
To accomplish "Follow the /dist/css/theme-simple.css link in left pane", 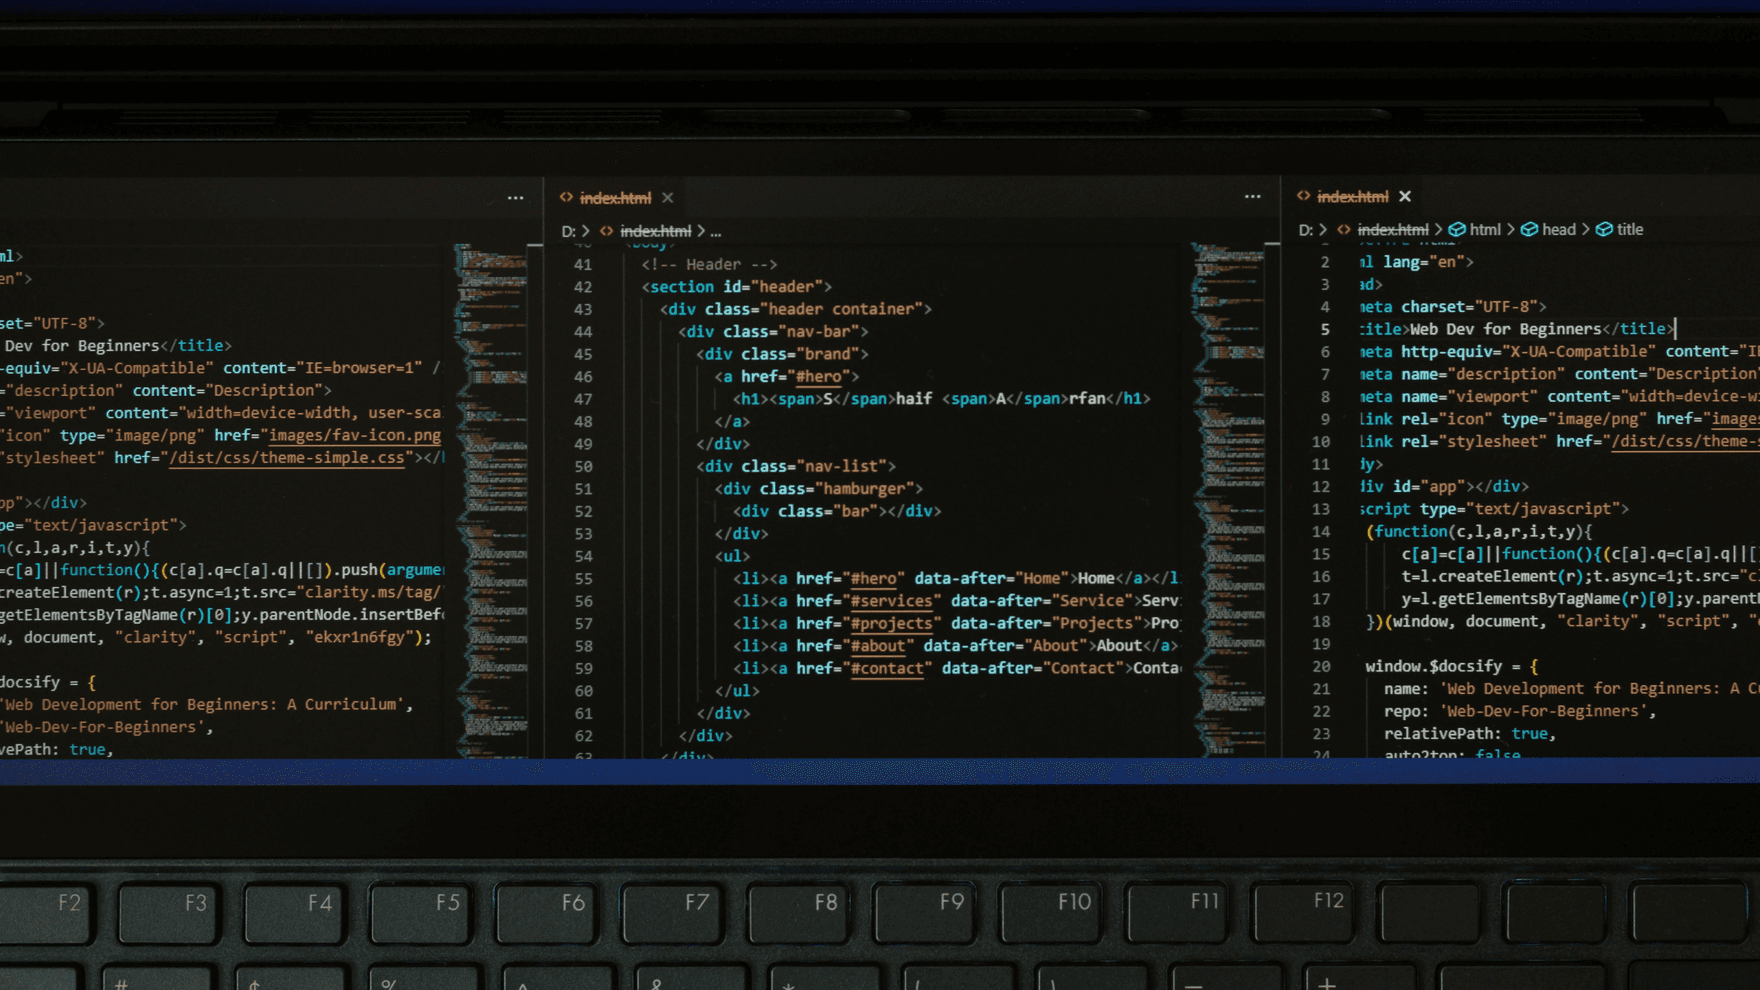I will pos(287,458).
